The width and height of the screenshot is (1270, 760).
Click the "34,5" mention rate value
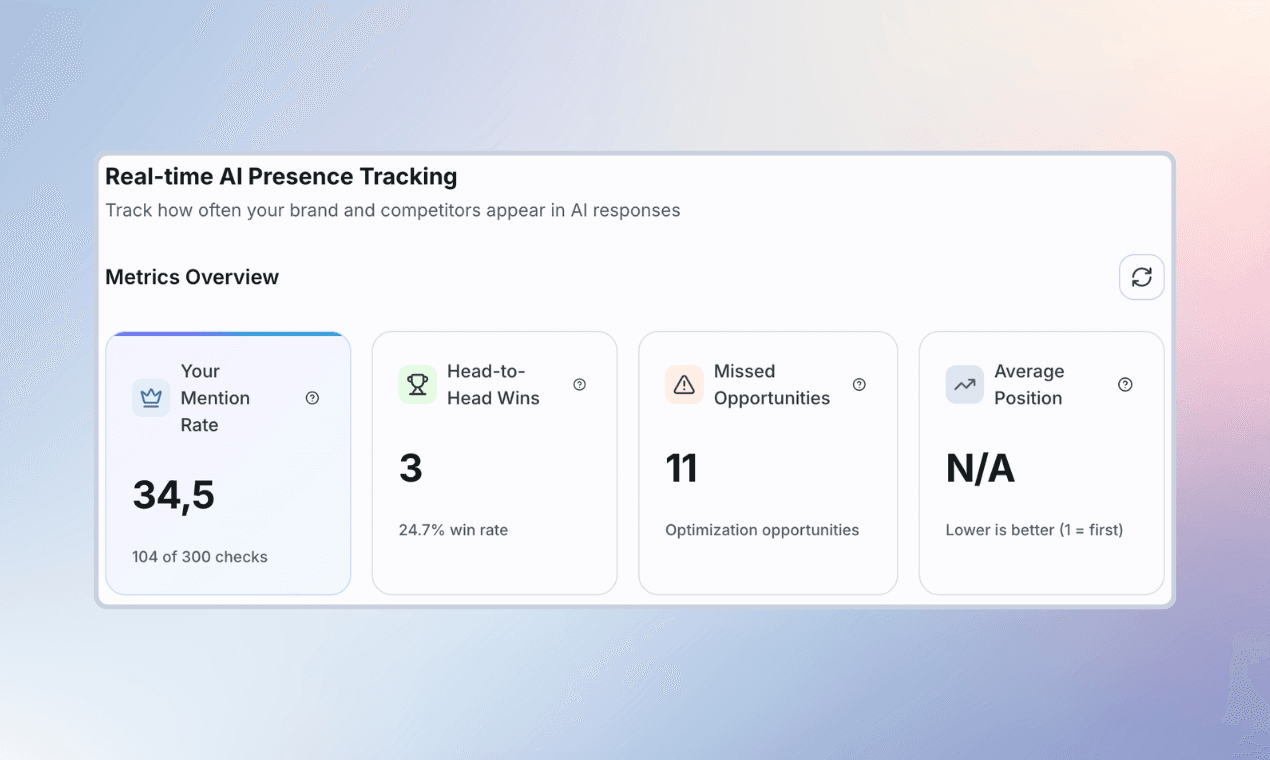(x=173, y=495)
